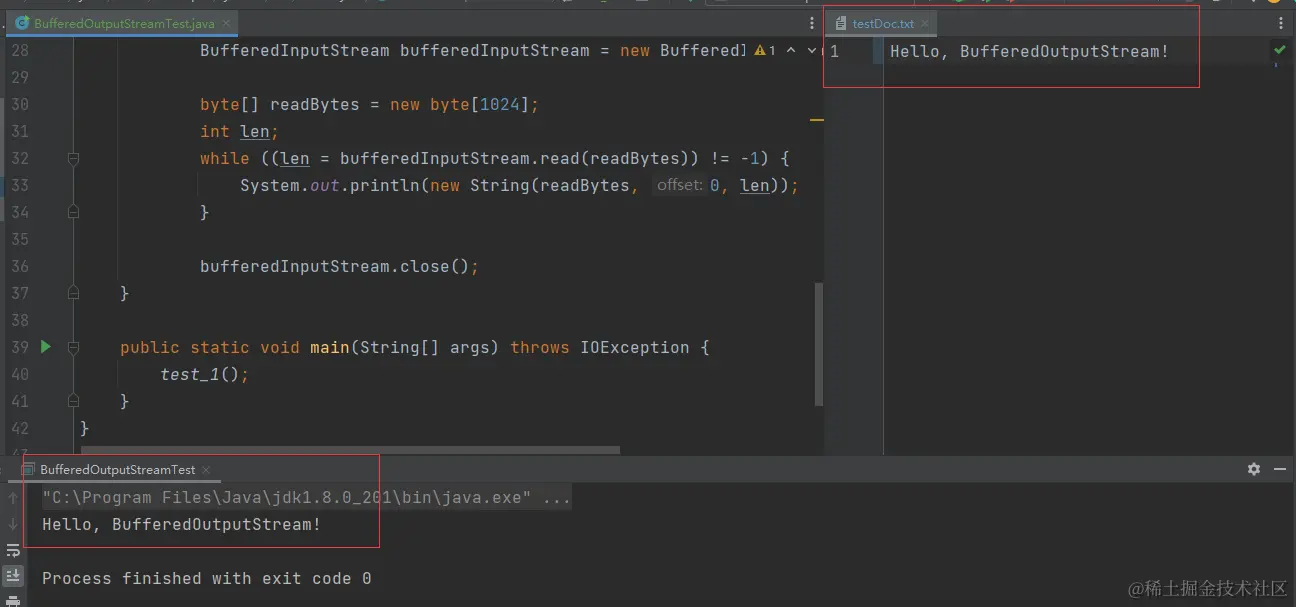Click 'IOException' in main method signature
This screenshot has width=1296, height=607.
(634, 347)
